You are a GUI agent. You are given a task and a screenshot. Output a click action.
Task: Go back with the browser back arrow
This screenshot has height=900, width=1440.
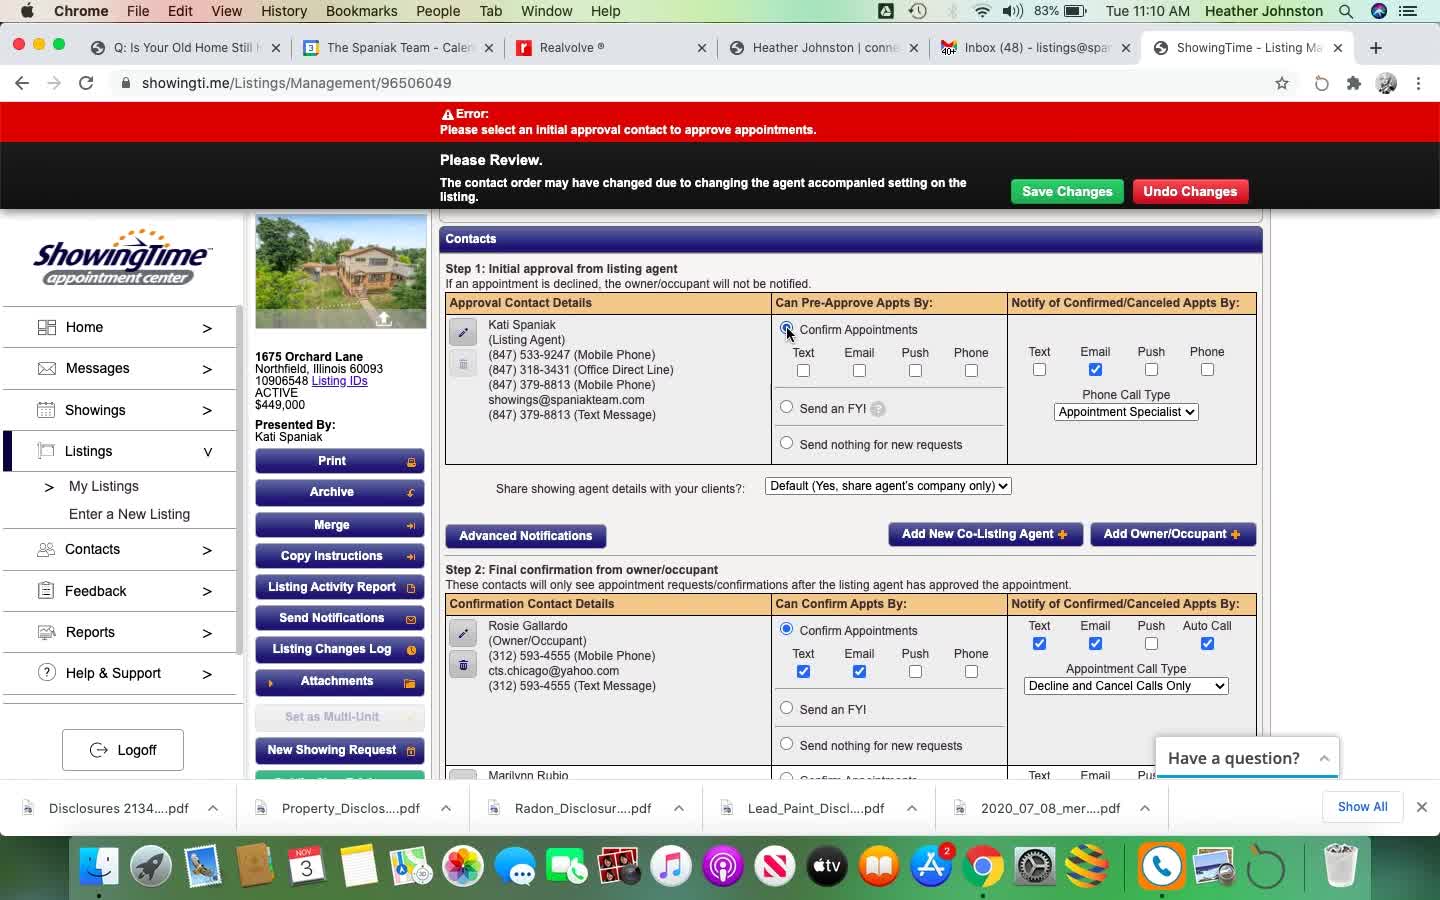point(22,83)
